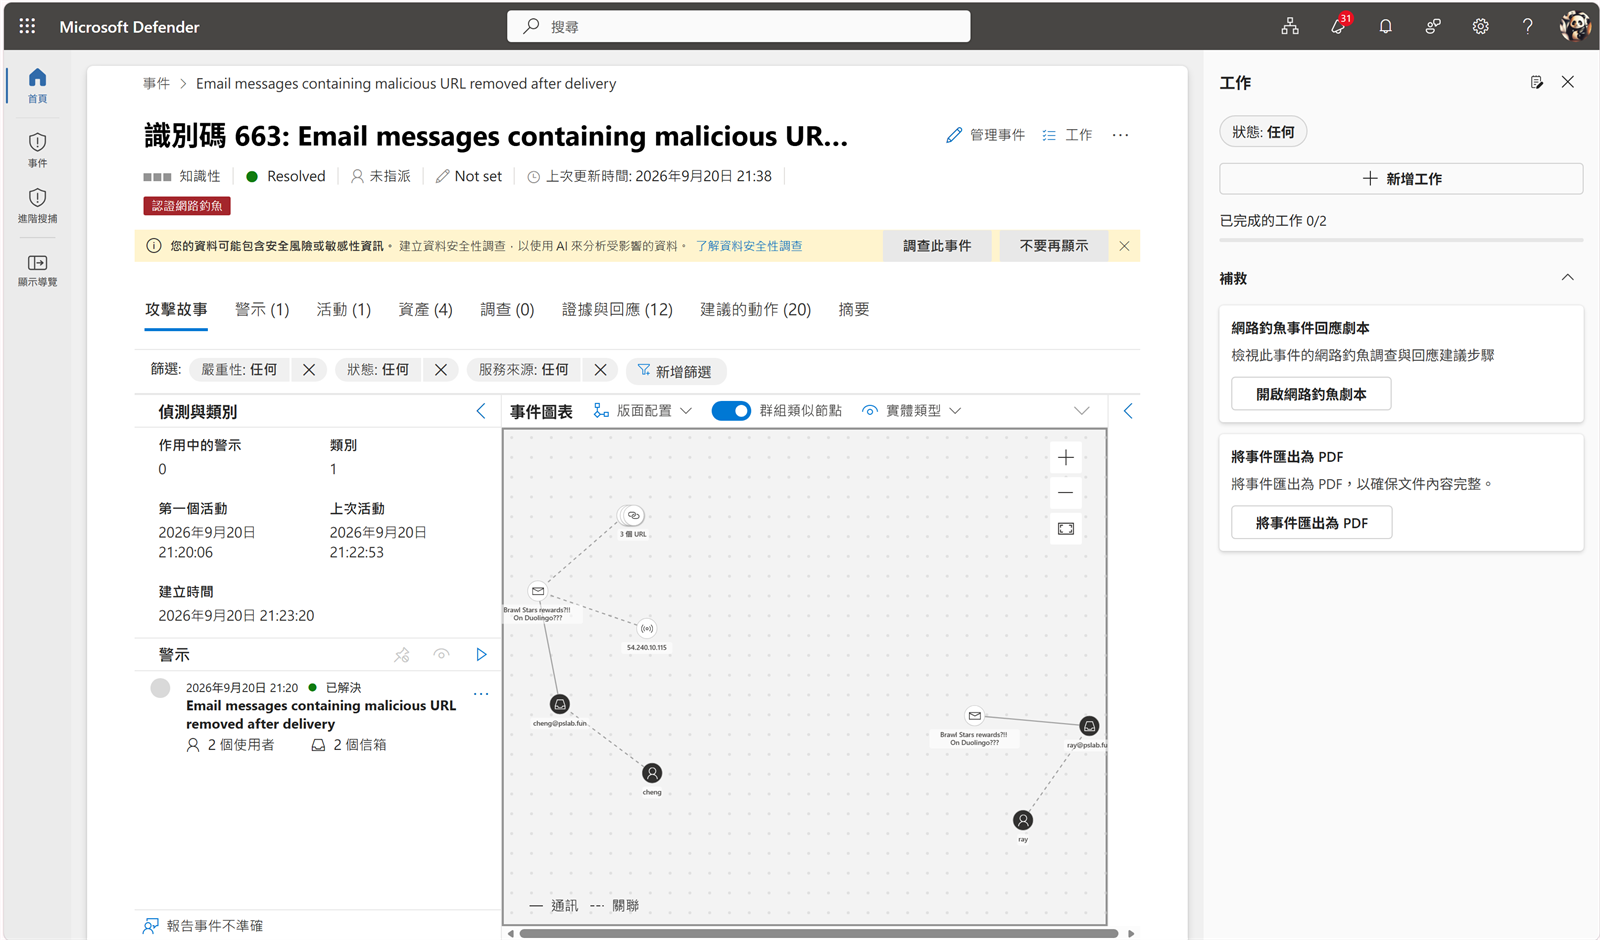The image size is (1600, 940).
Task: Click export incident to PDF button
Action: tap(1311, 523)
